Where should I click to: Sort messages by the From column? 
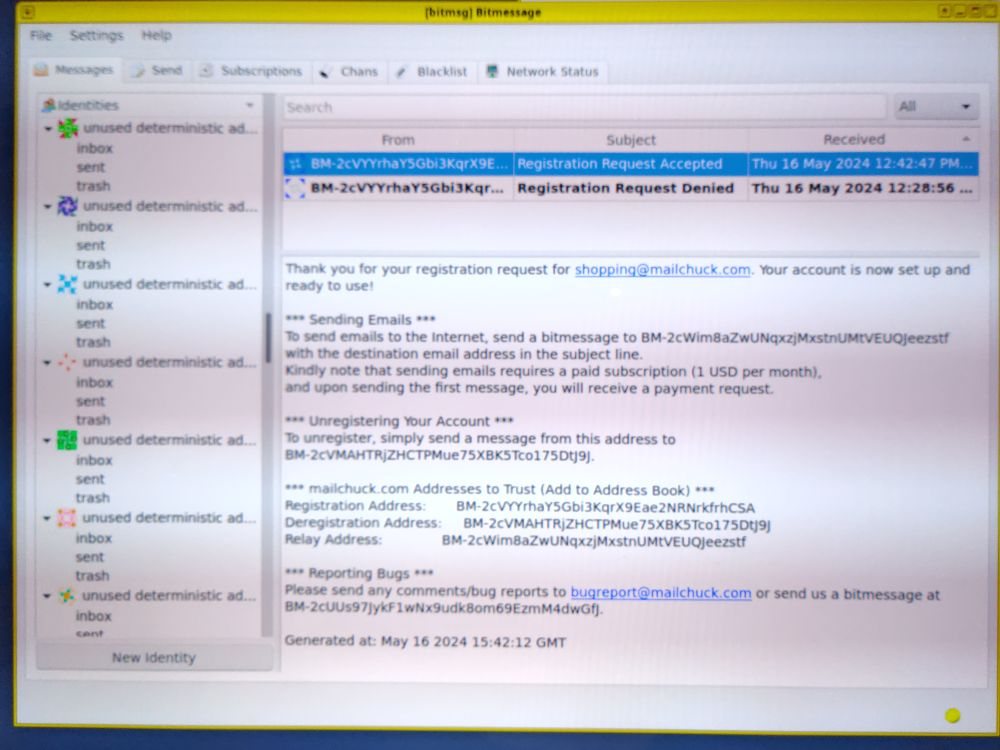pyautogui.click(x=398, y=140)
